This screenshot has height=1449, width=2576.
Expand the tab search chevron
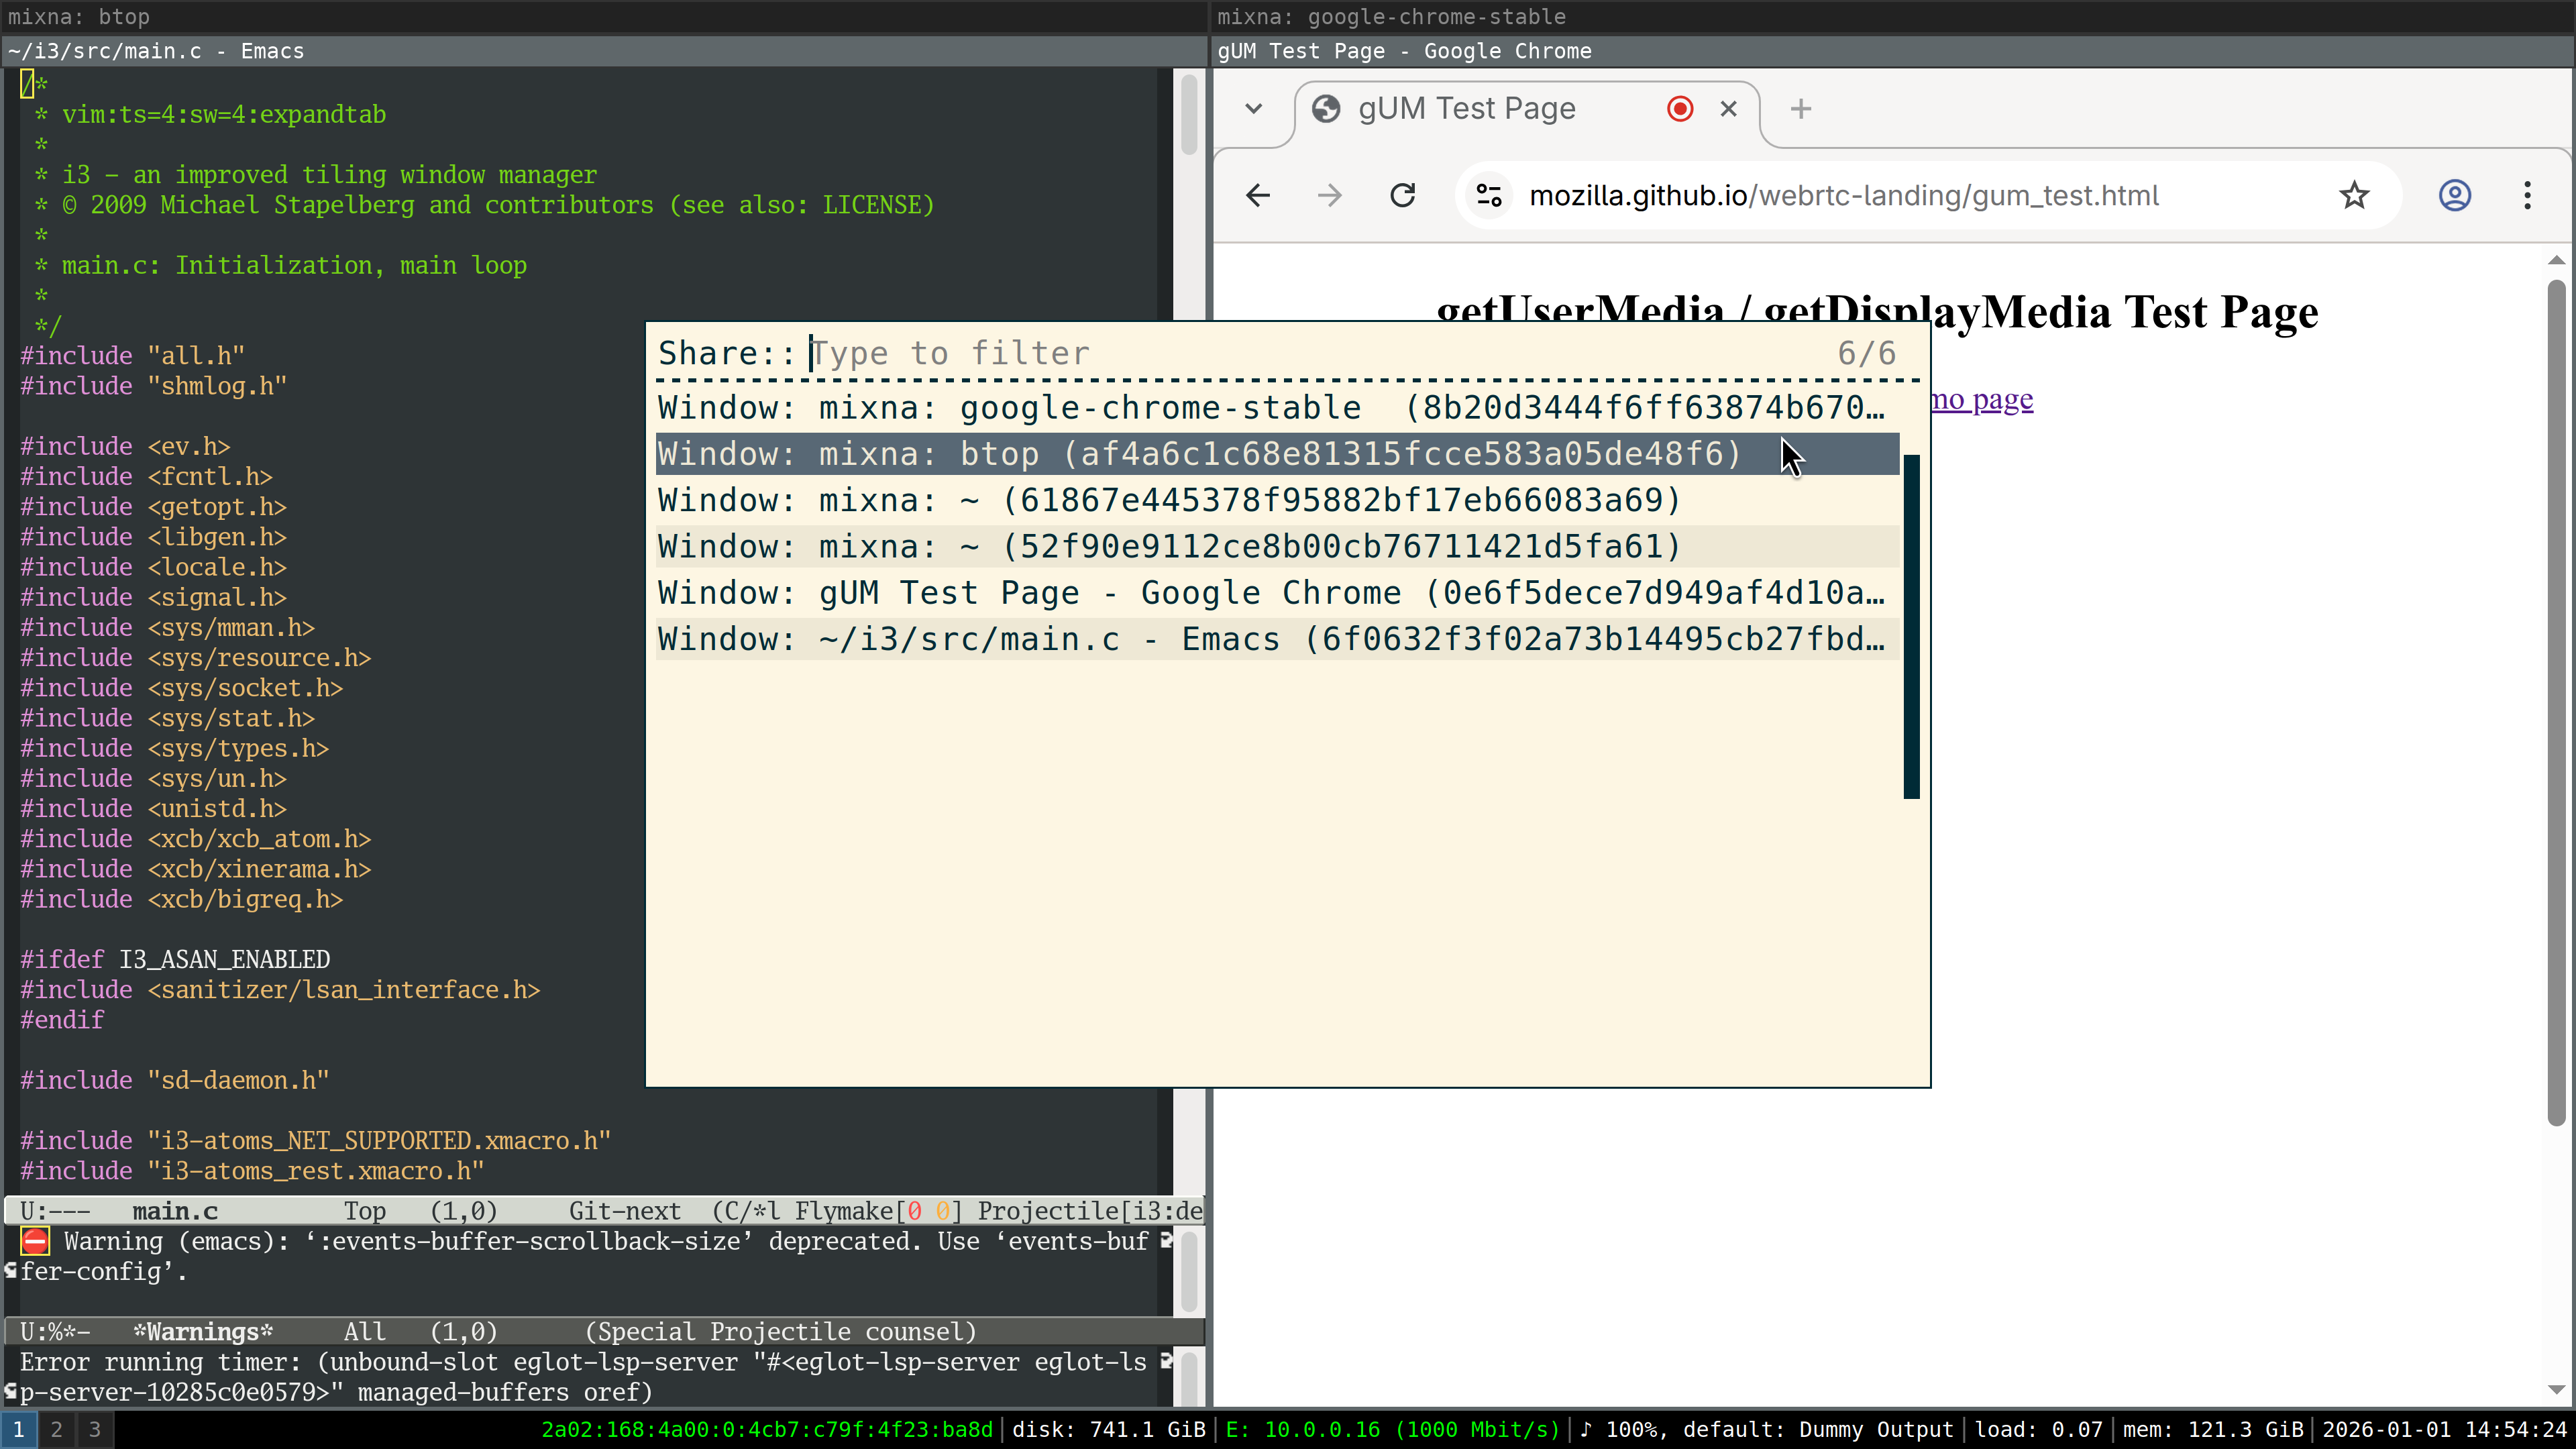coord(1253,109)
